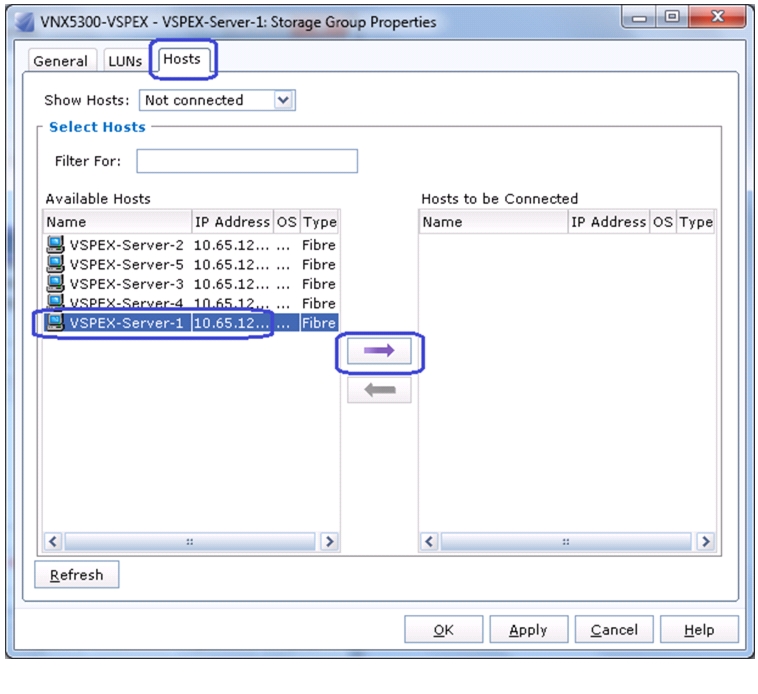Select host name VSPEX-Server-5
Viewport: 758px width, 694px height.
point(127,264)
